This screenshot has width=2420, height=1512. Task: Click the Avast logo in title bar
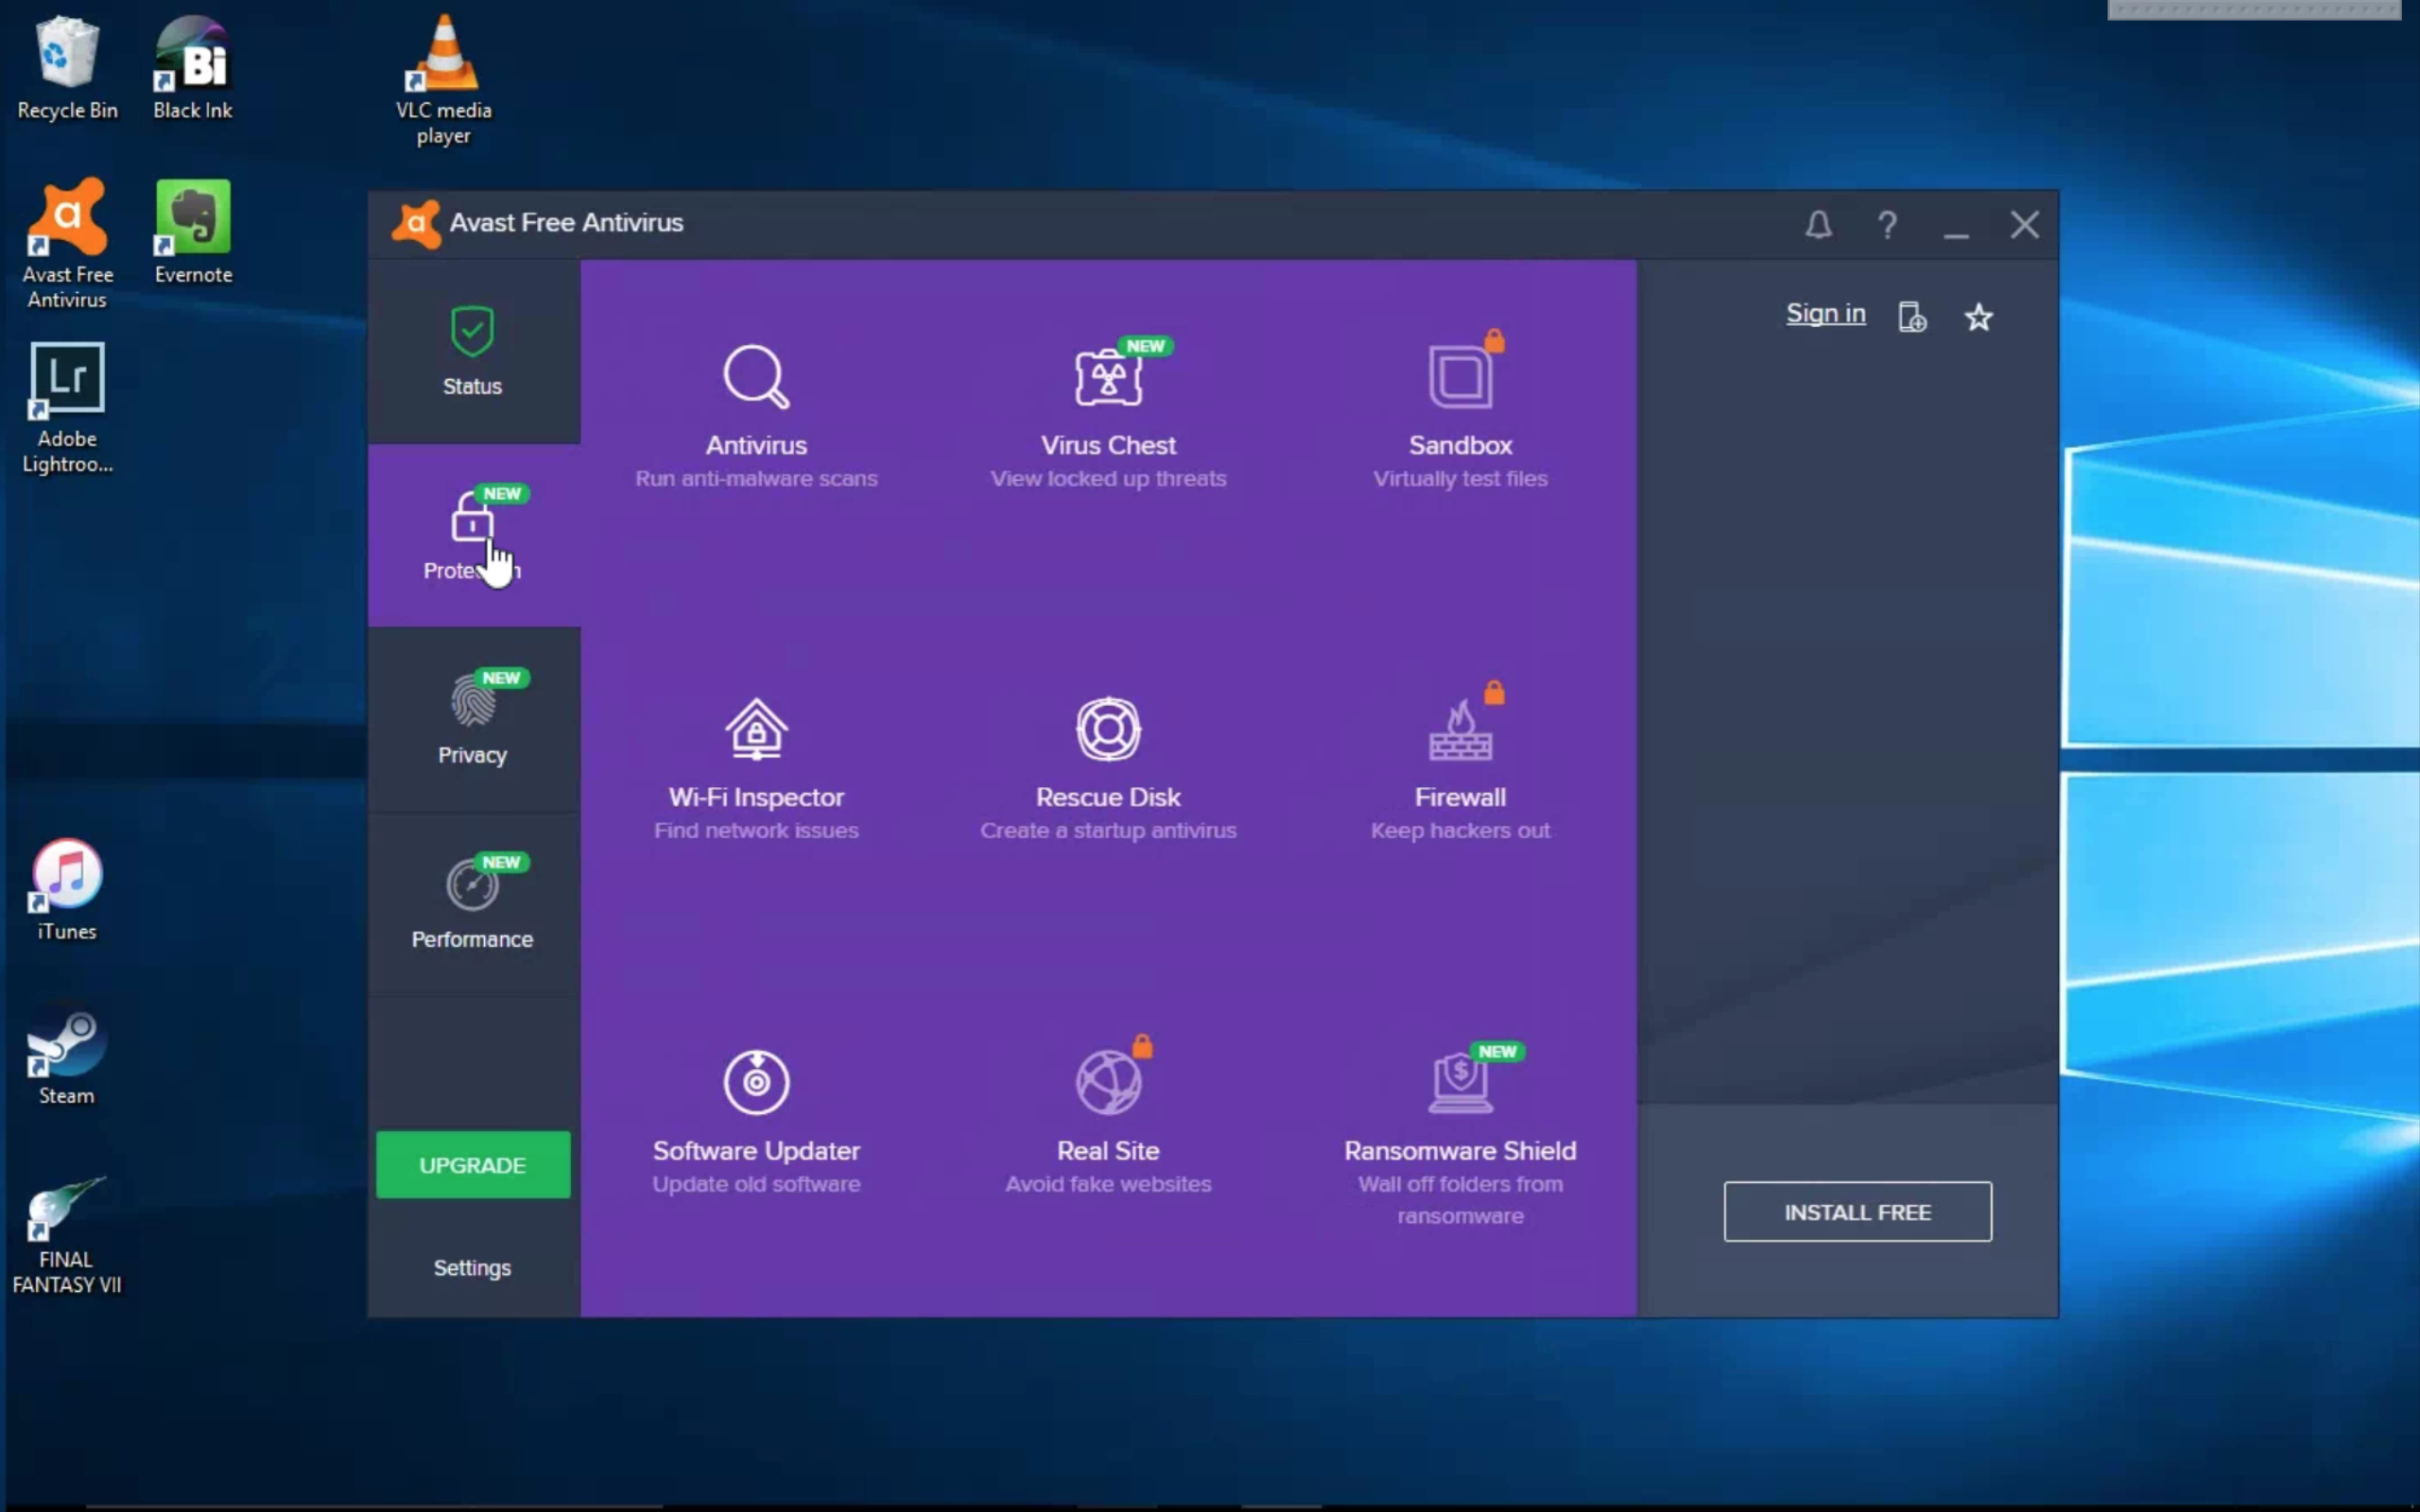click(416, 223)
